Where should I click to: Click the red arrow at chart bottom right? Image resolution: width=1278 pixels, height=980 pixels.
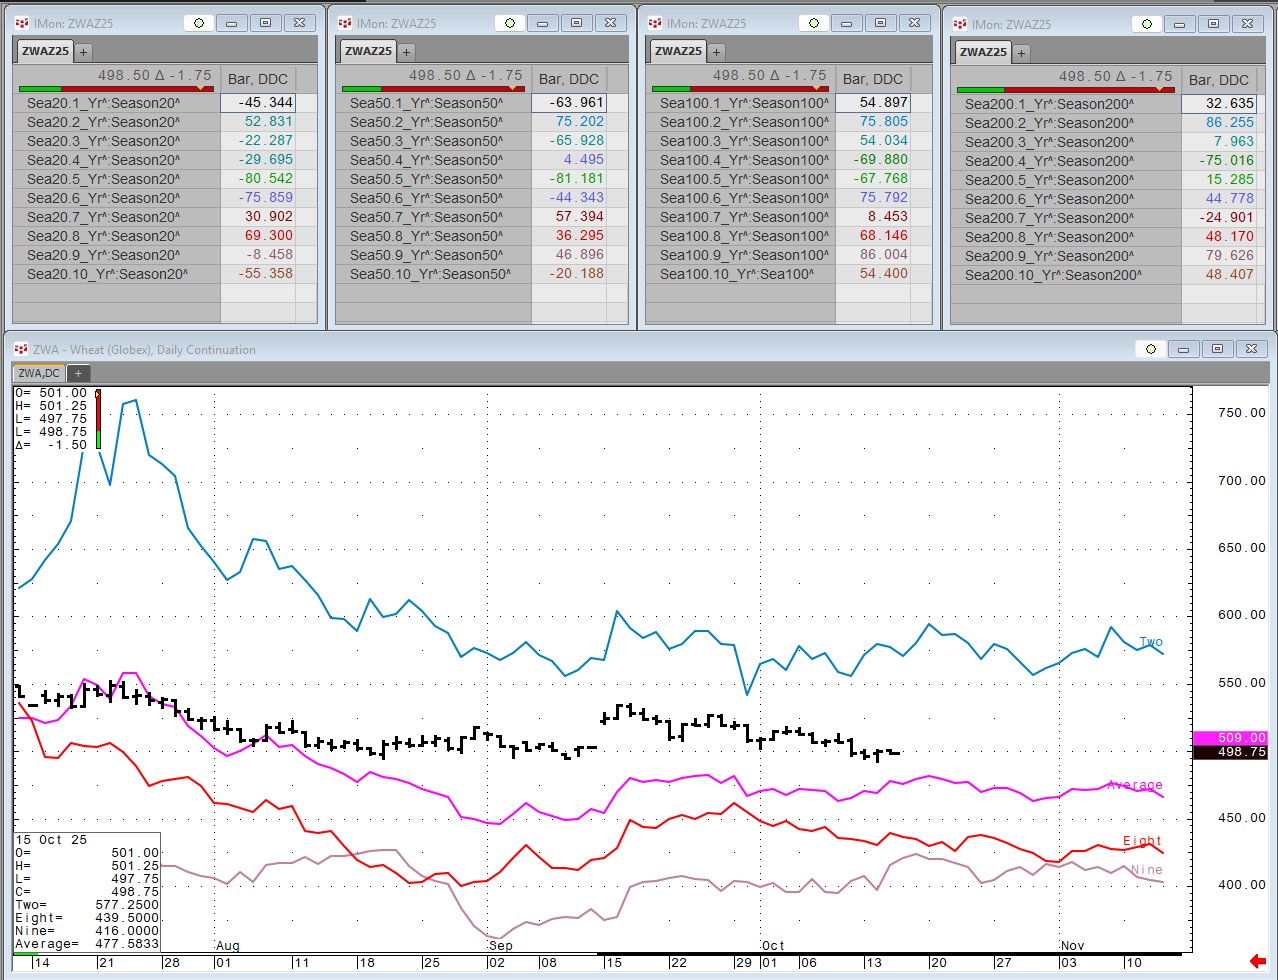click(x=1257, y=961)
